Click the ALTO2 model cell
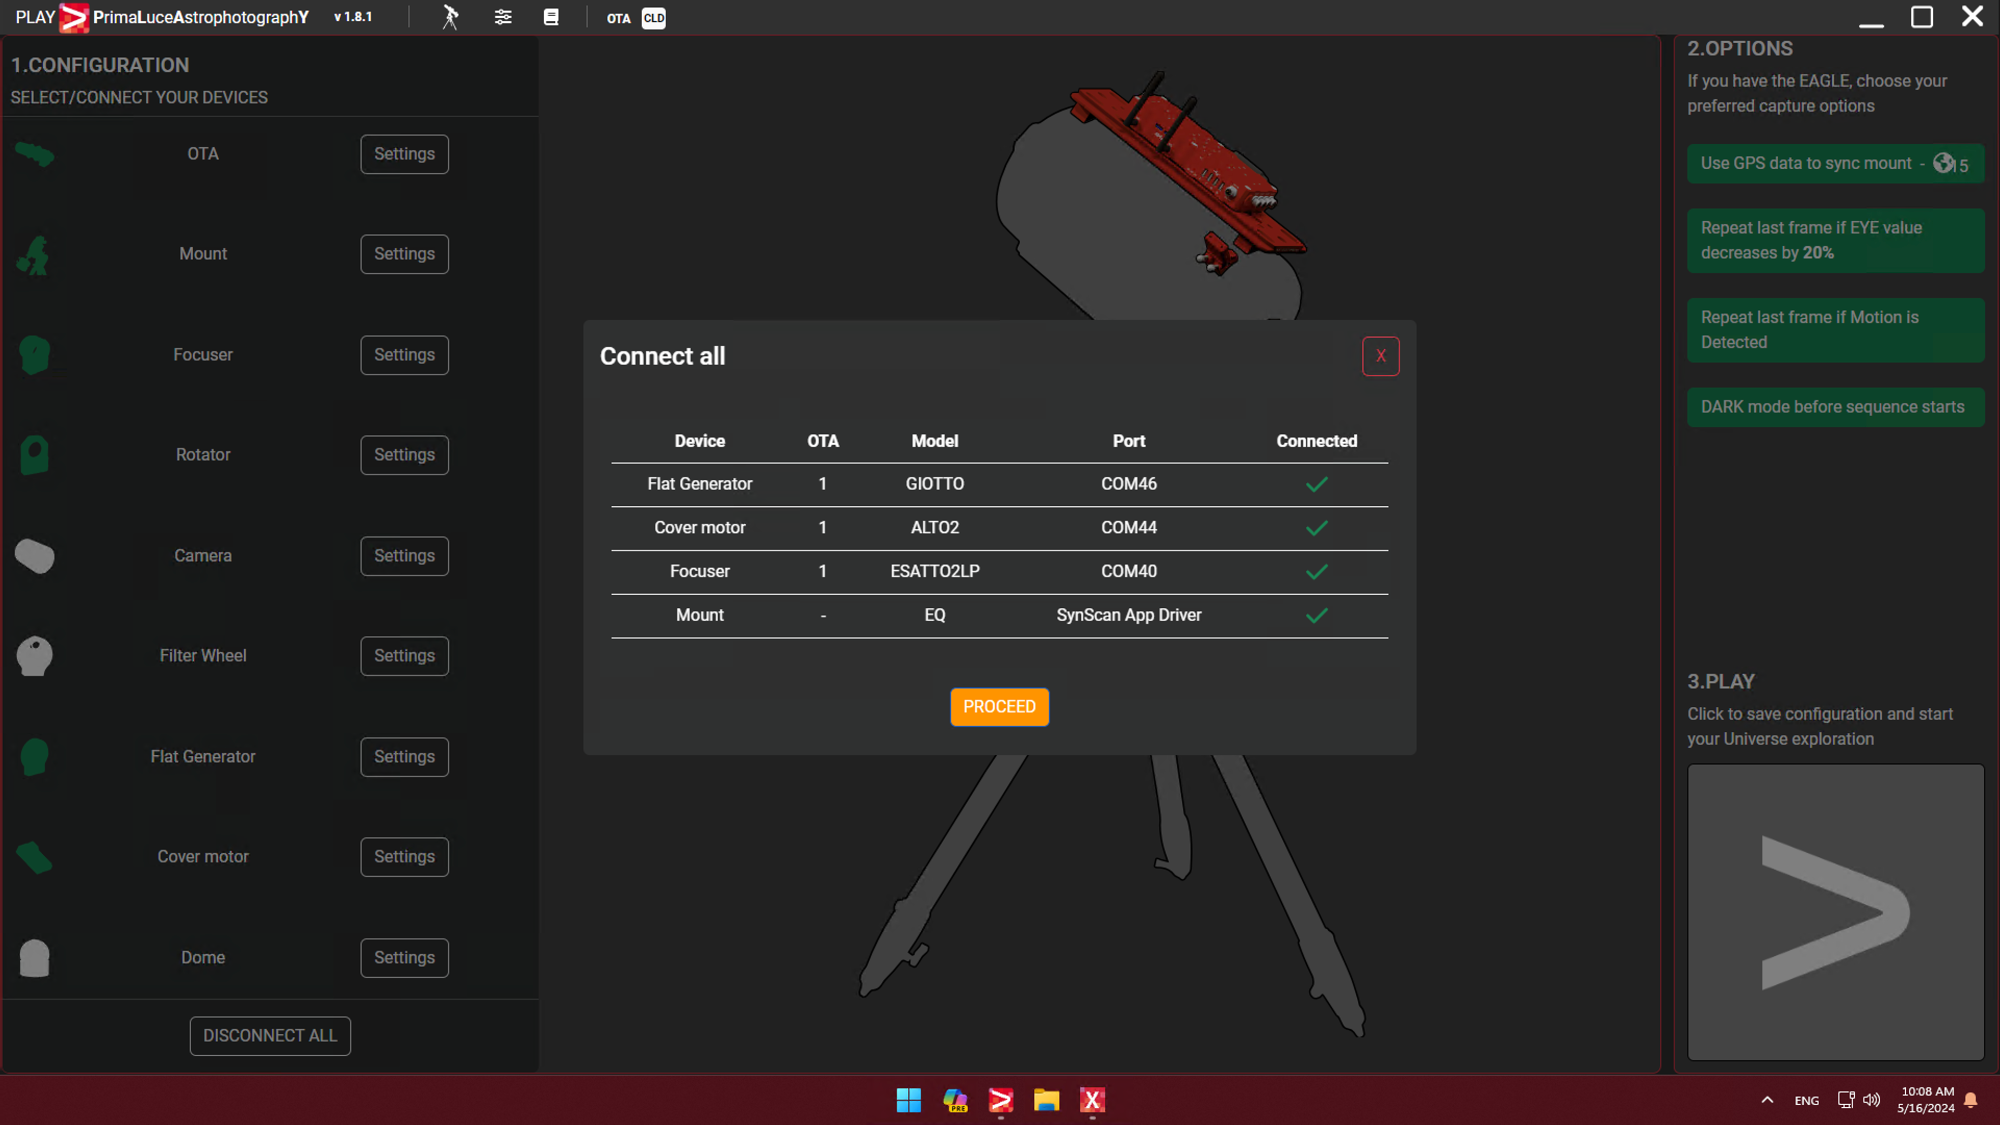The width and height of the screenshot is (2000, 1125). click(934, 528)
